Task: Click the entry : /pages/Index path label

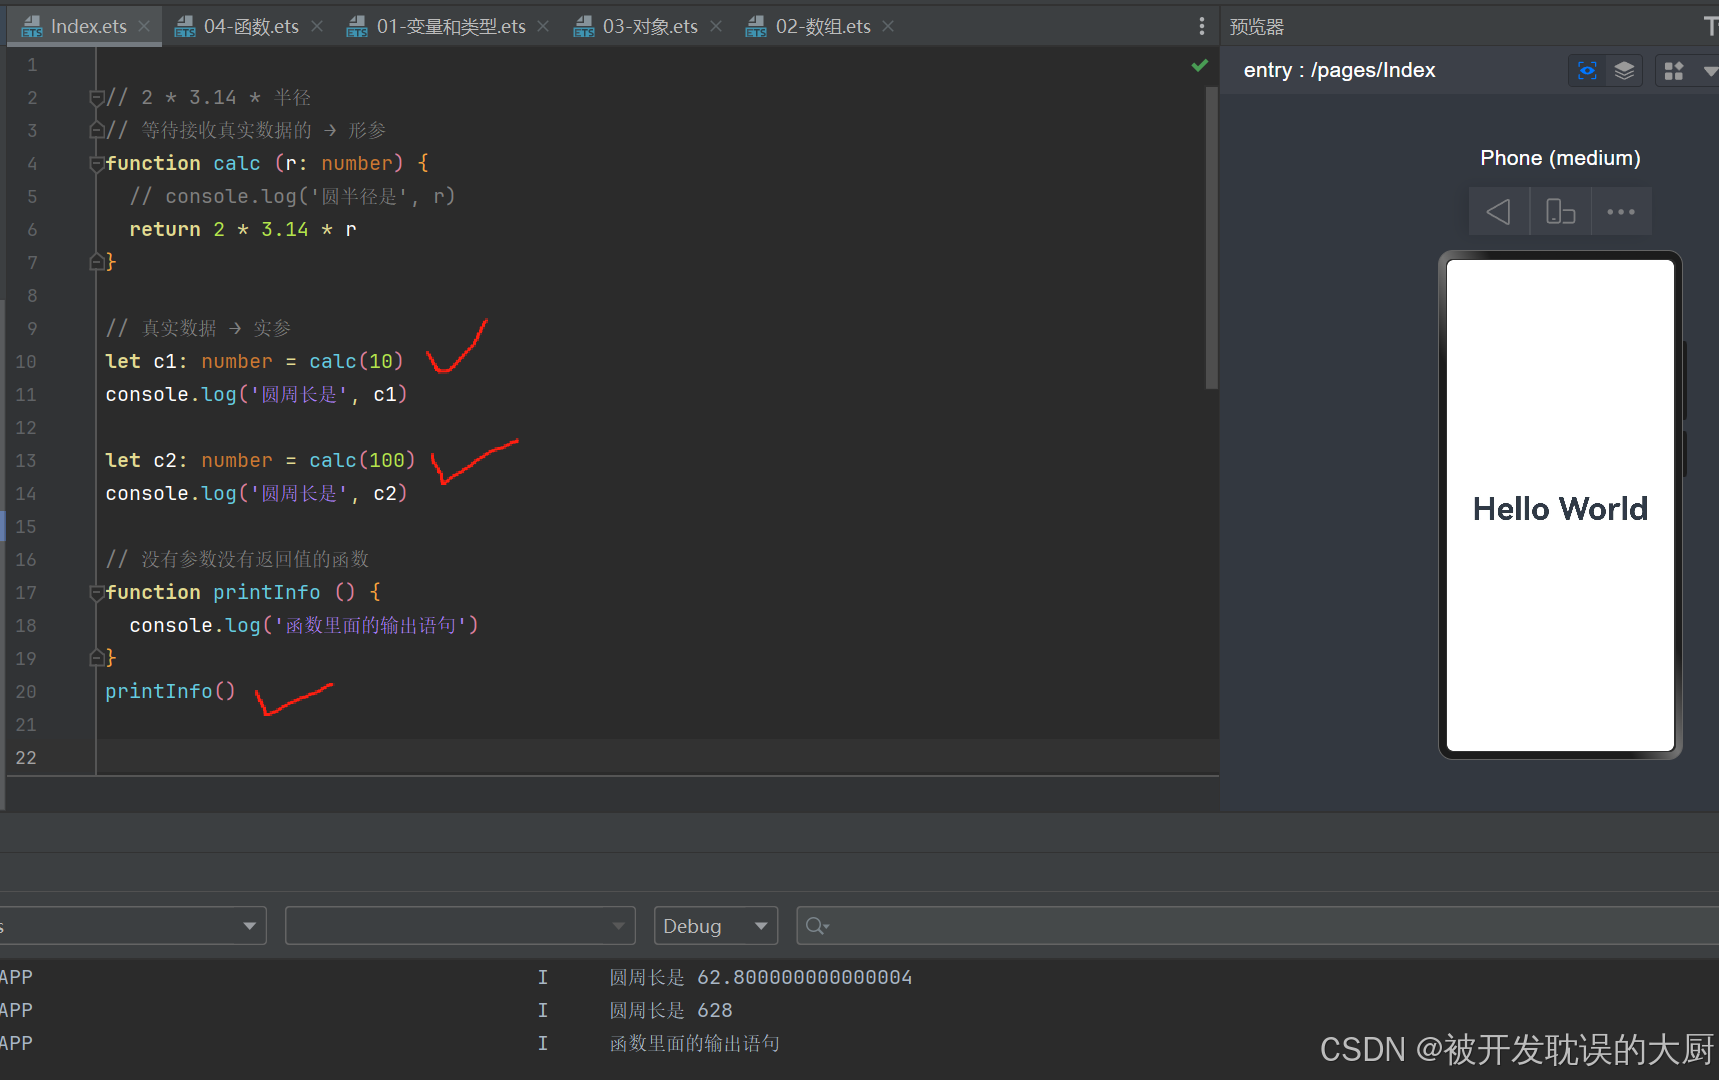Action: click(1339, 70)
